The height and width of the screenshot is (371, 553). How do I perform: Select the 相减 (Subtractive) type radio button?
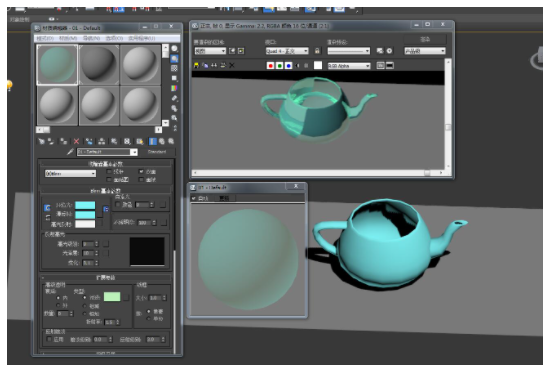[85, 306]
